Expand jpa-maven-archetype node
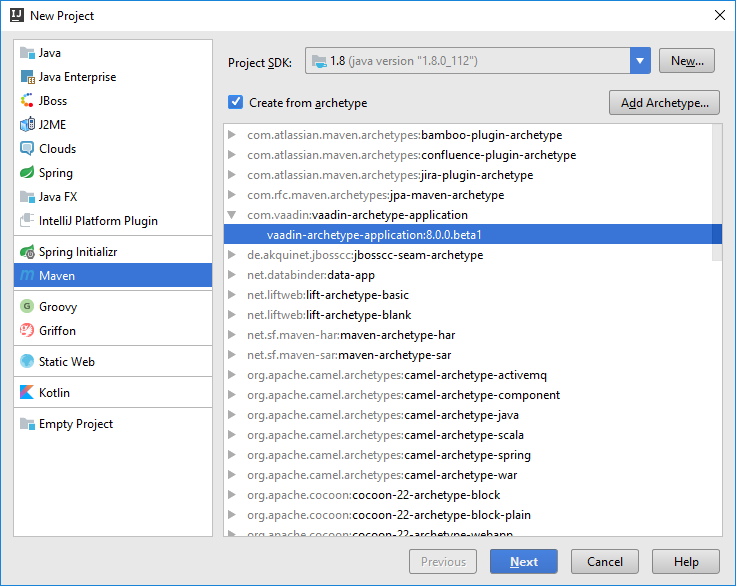Image resolution: width=736 pixels, height=586 pixels. point(231,194)
